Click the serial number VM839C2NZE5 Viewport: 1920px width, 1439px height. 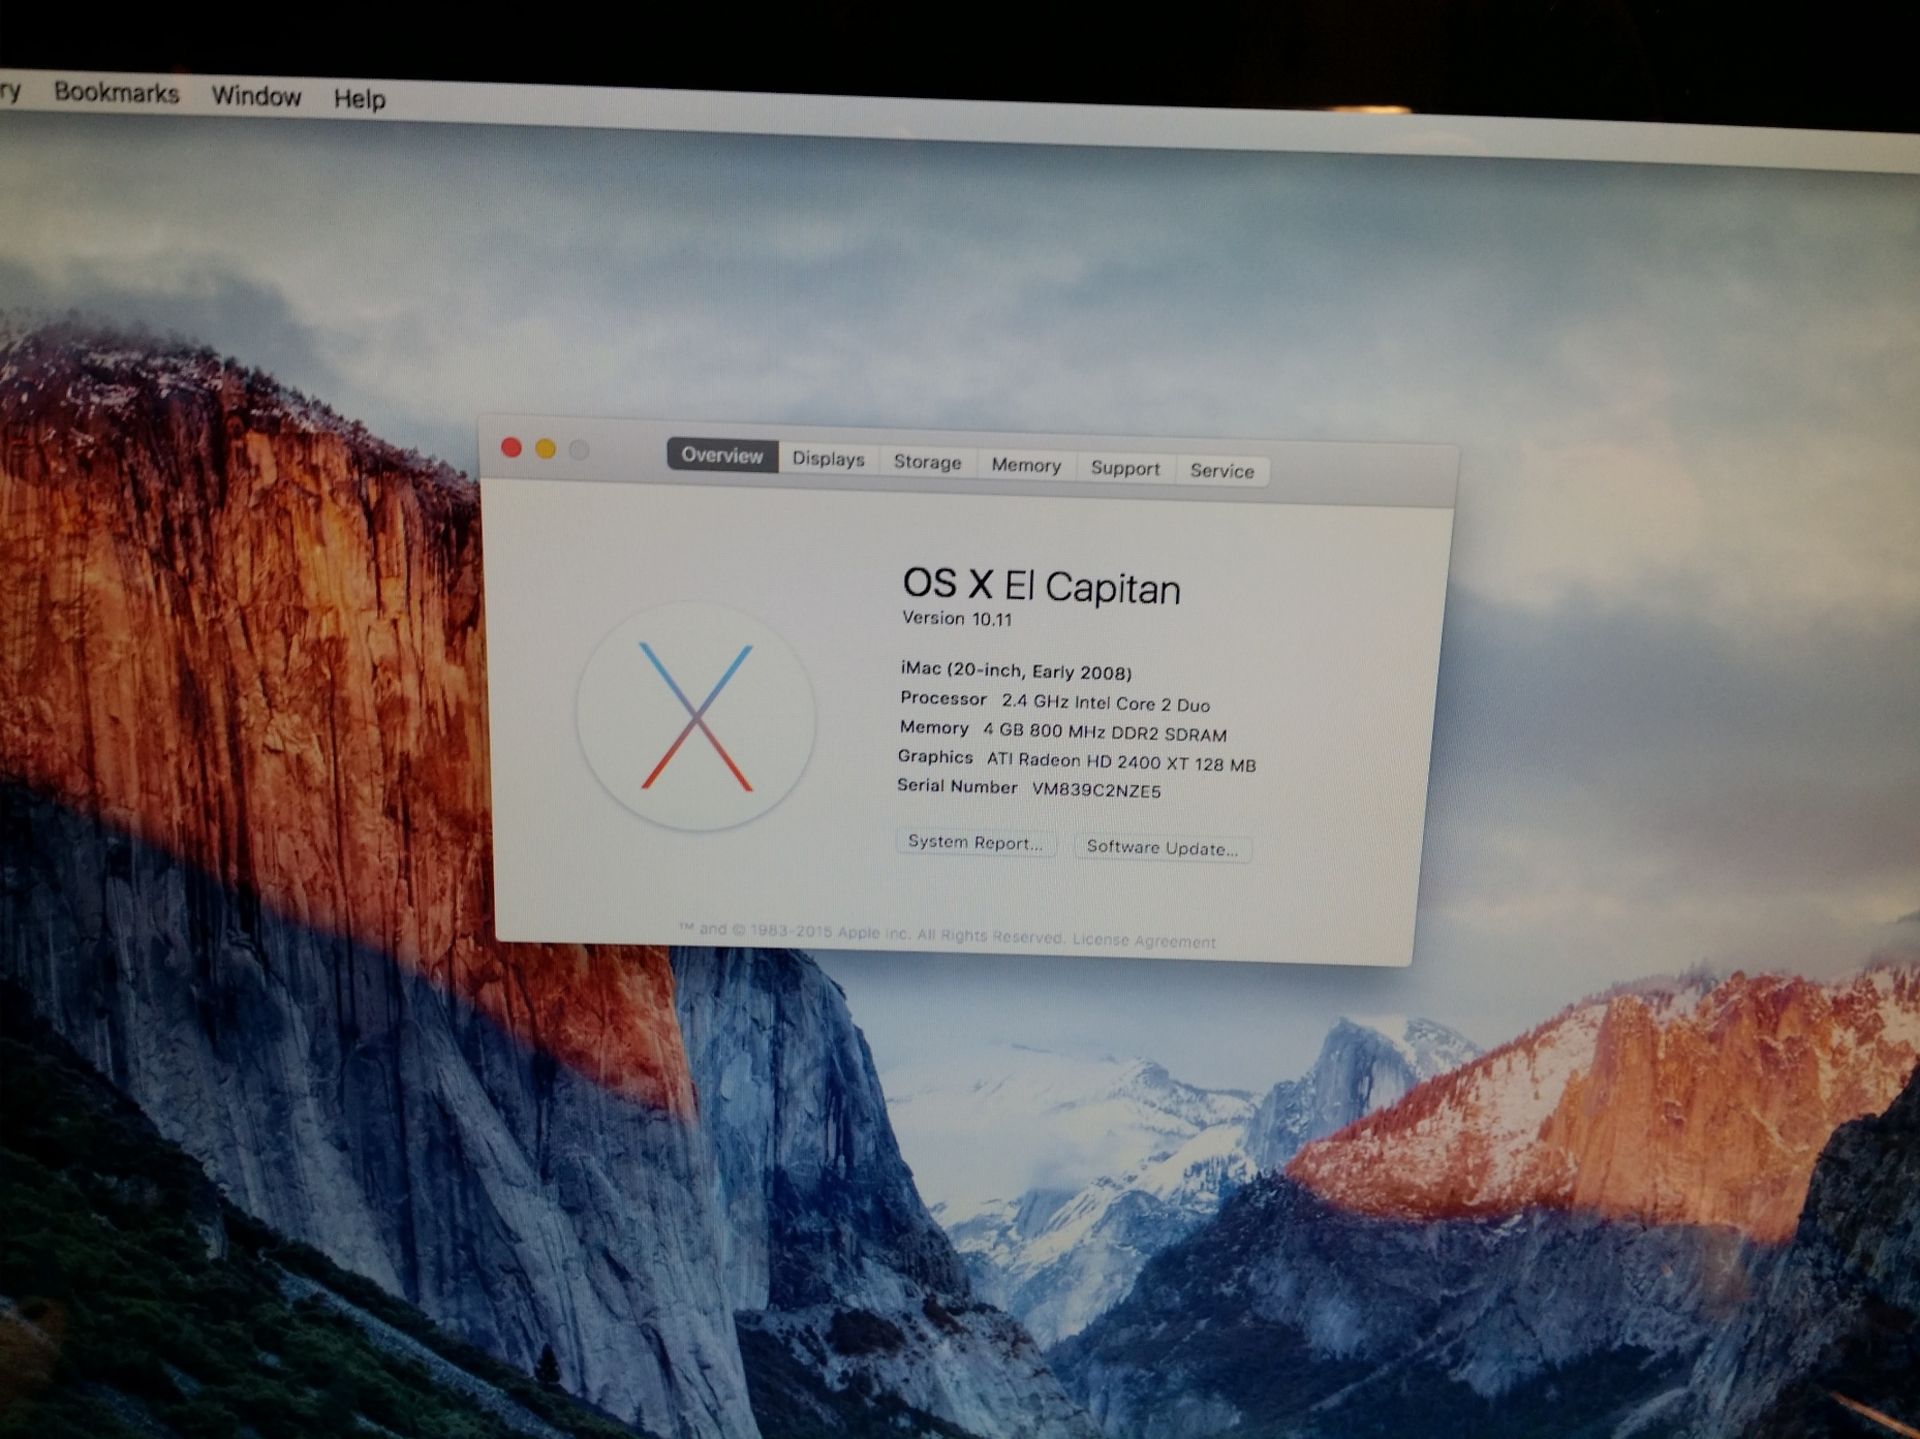tap(1096, 791)
